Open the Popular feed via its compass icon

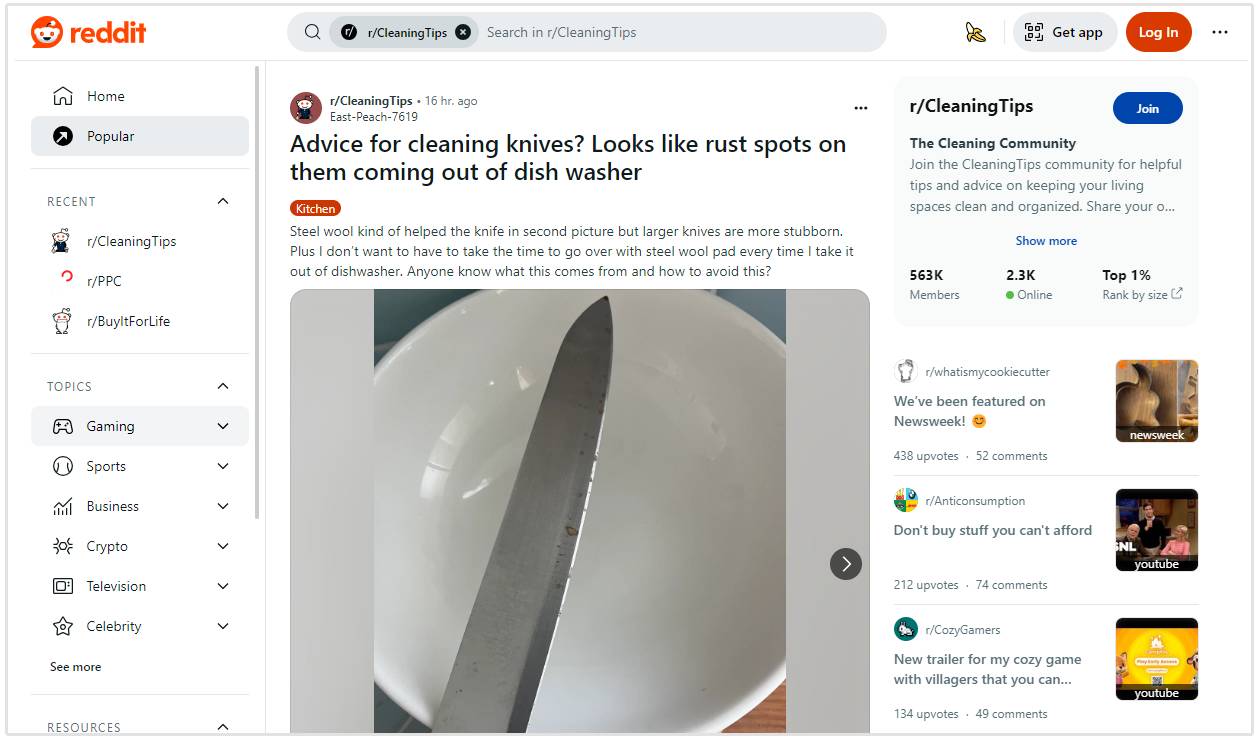pos(62,136)
